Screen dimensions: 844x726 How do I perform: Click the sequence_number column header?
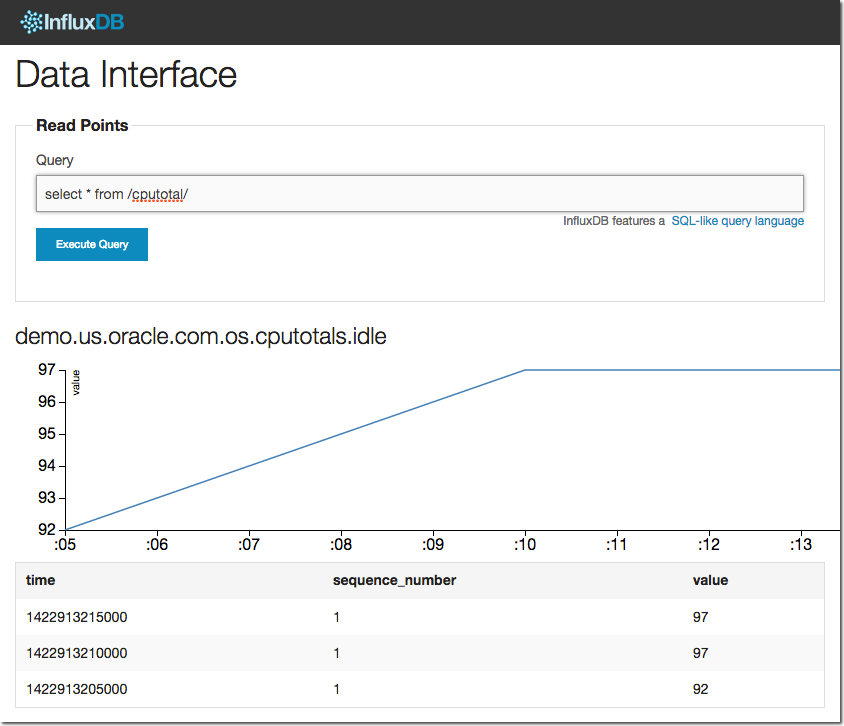[x=394, y=580]
